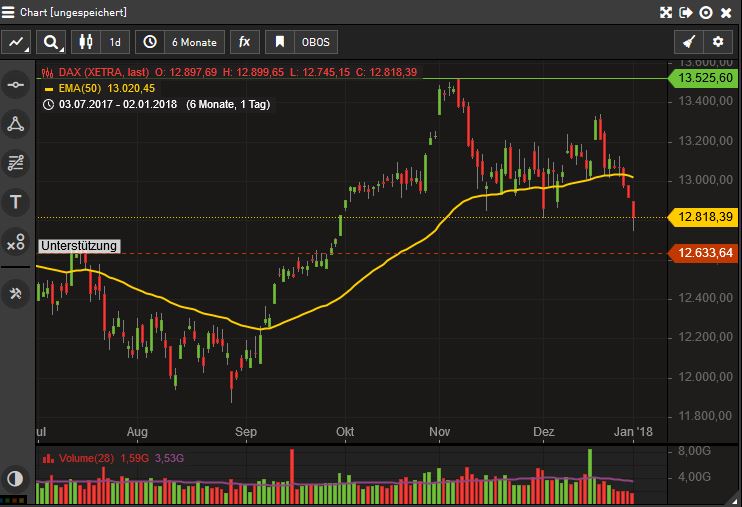Toggle the contrast theme button
The image size is (742, 507).
[x=15, y=478]
